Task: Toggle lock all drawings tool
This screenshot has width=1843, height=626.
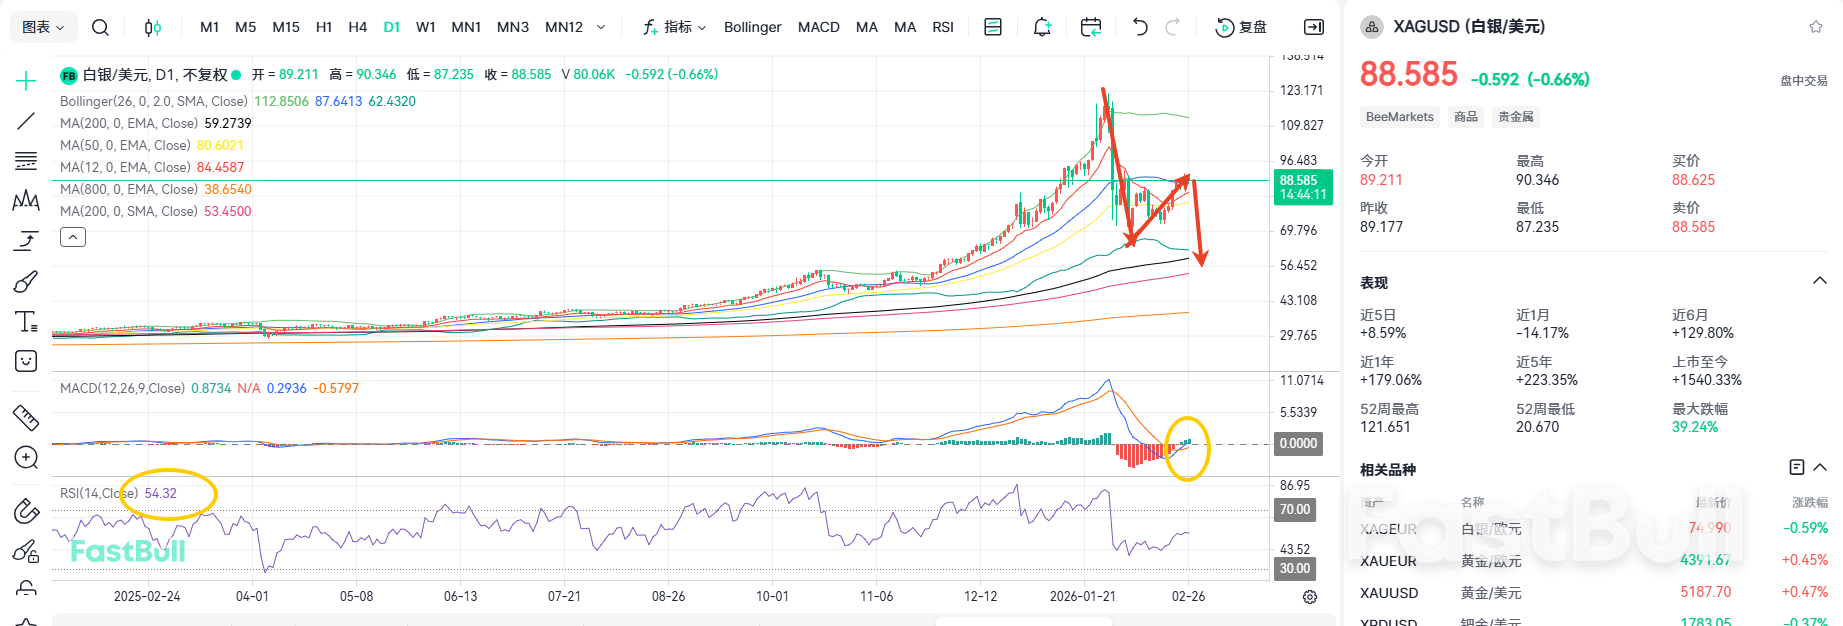Action: click(x=26, y=590)
